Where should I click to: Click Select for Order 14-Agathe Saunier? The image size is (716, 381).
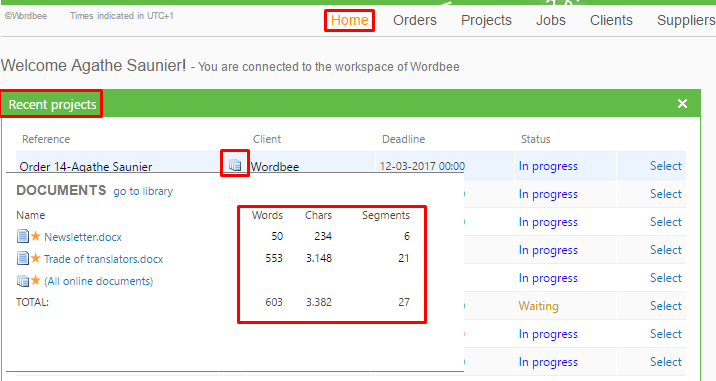coord(665,166)
